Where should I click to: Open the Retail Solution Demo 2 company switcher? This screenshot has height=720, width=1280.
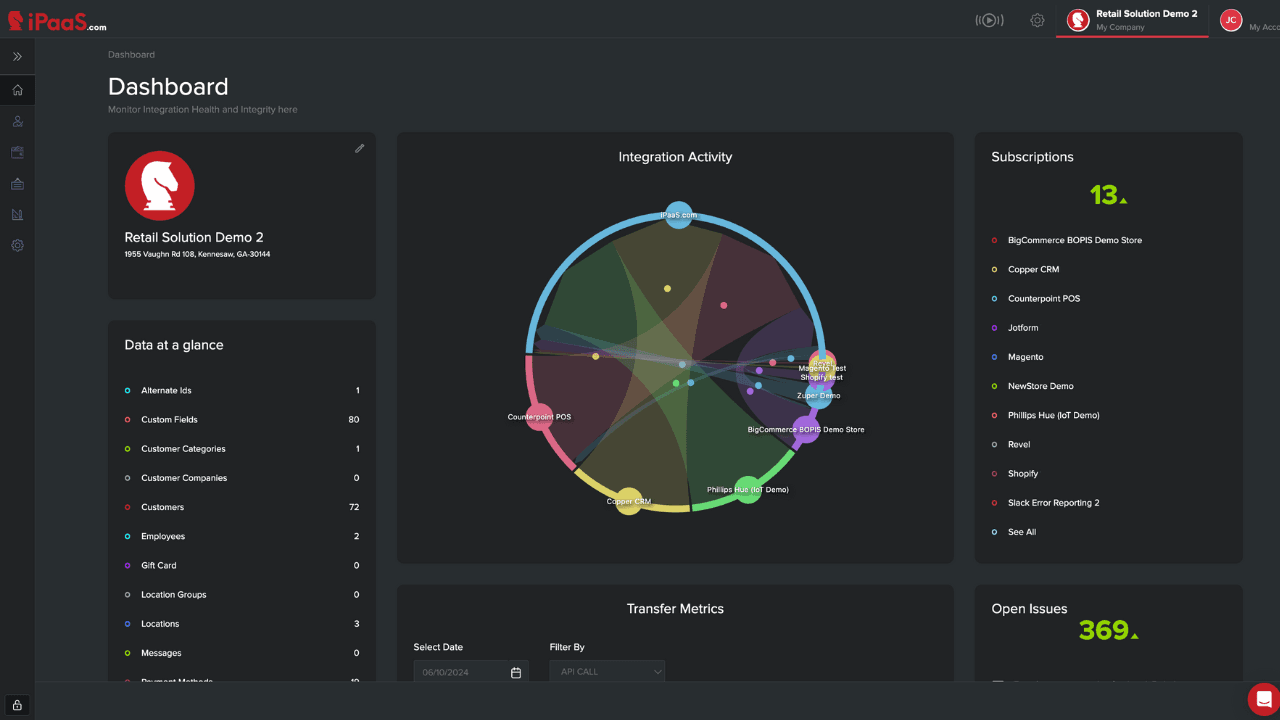[1132, 20]
